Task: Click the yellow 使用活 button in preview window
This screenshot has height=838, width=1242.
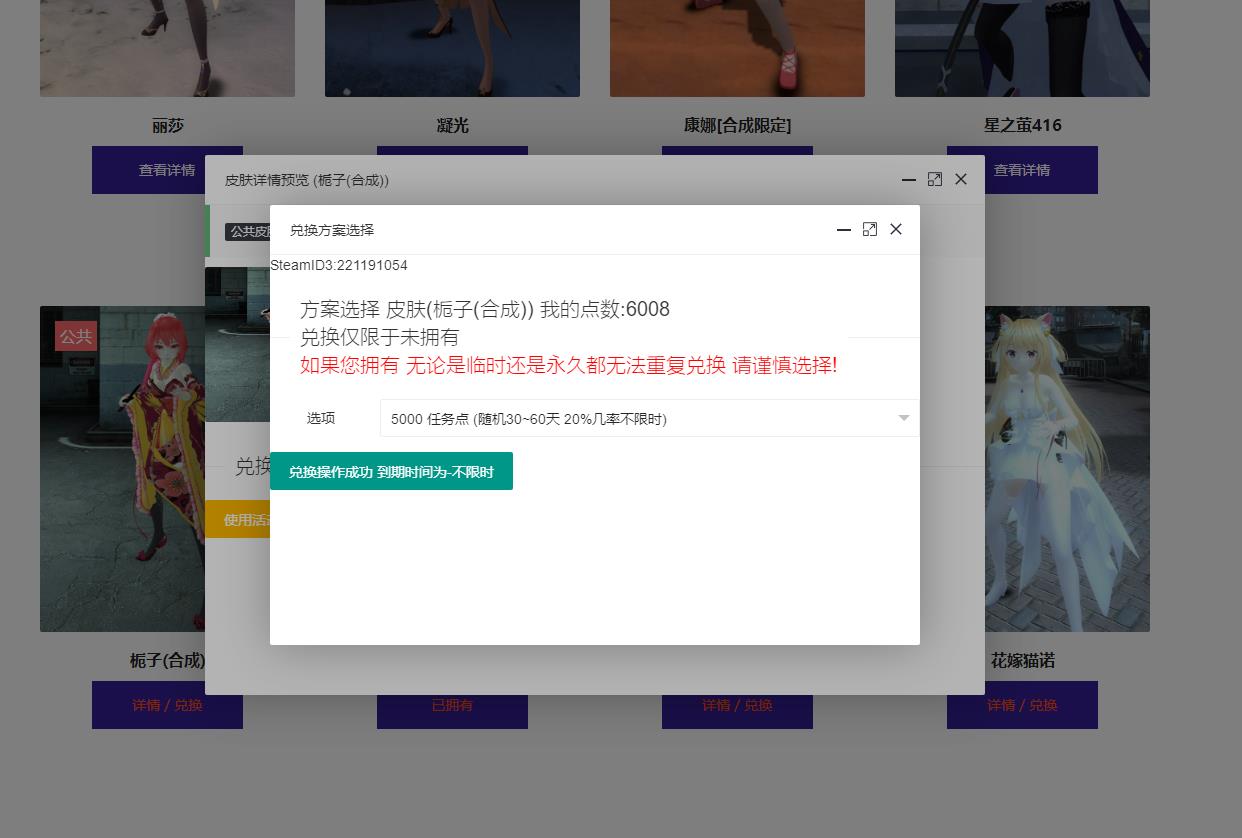Action: click(x=237, y=520)
